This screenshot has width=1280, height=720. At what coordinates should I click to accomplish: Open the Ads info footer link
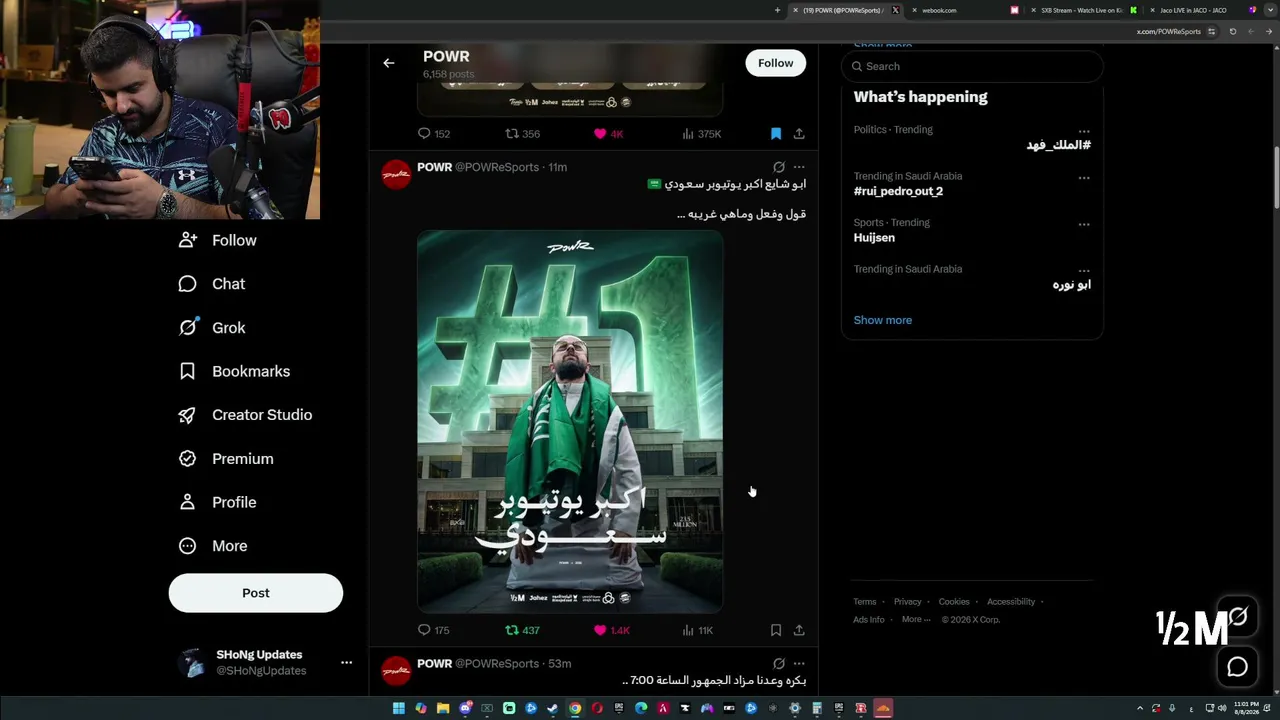[x=869, y=619]
